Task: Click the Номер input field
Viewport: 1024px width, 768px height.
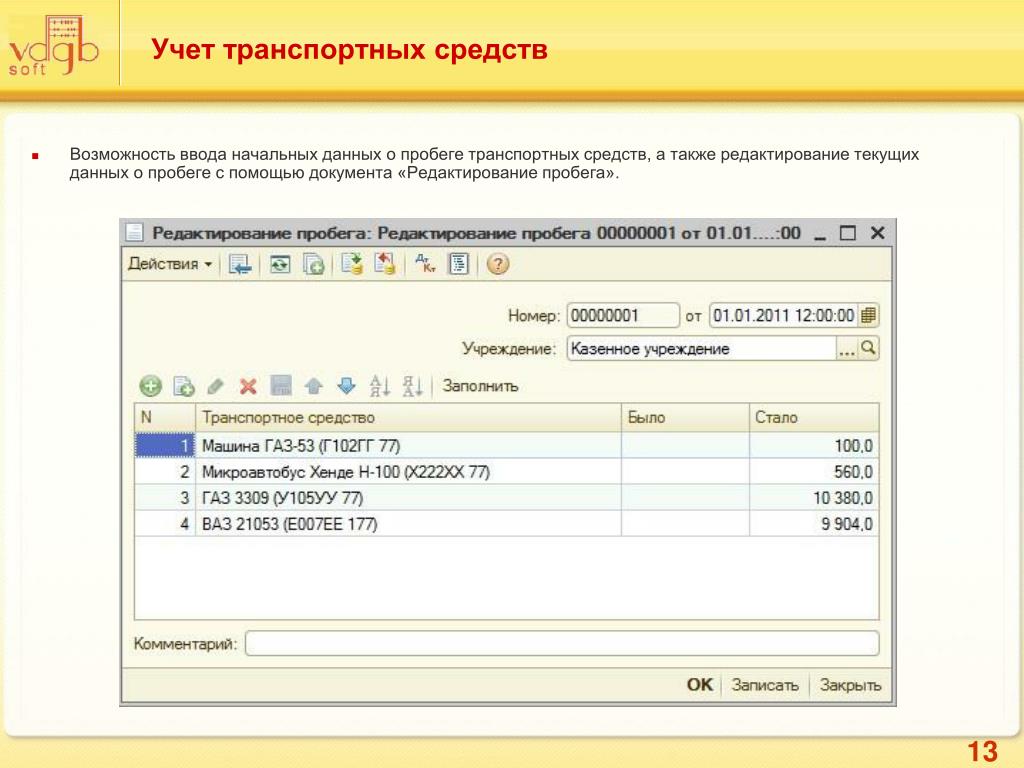Action: coord(622,315)
